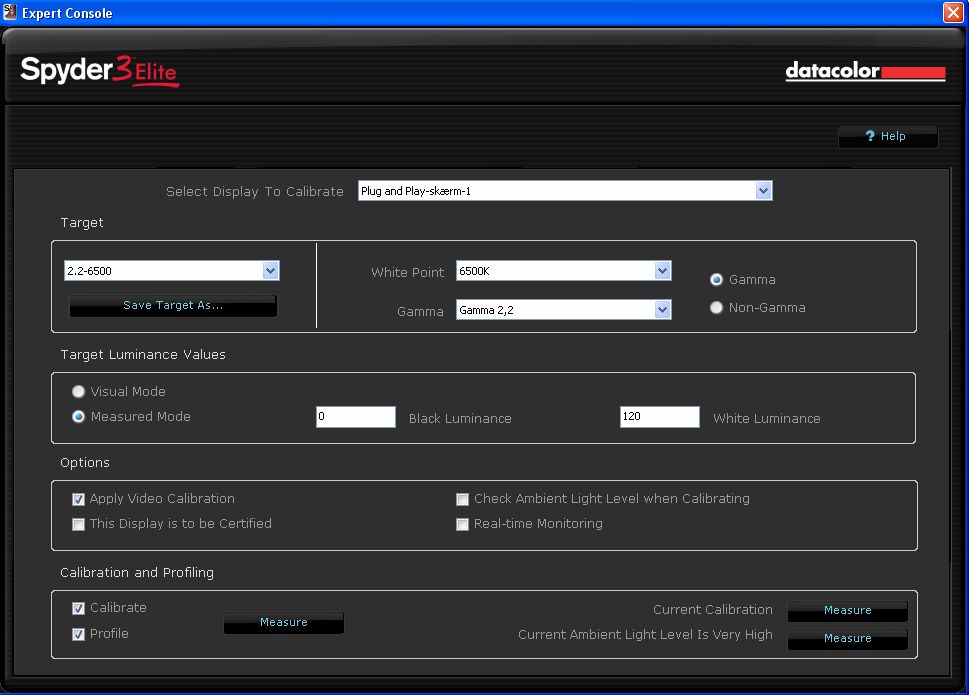The width and height of the screenshot is (969, 695).
Task: Choose Visual Mode radio button
Action: coord(78,392)
